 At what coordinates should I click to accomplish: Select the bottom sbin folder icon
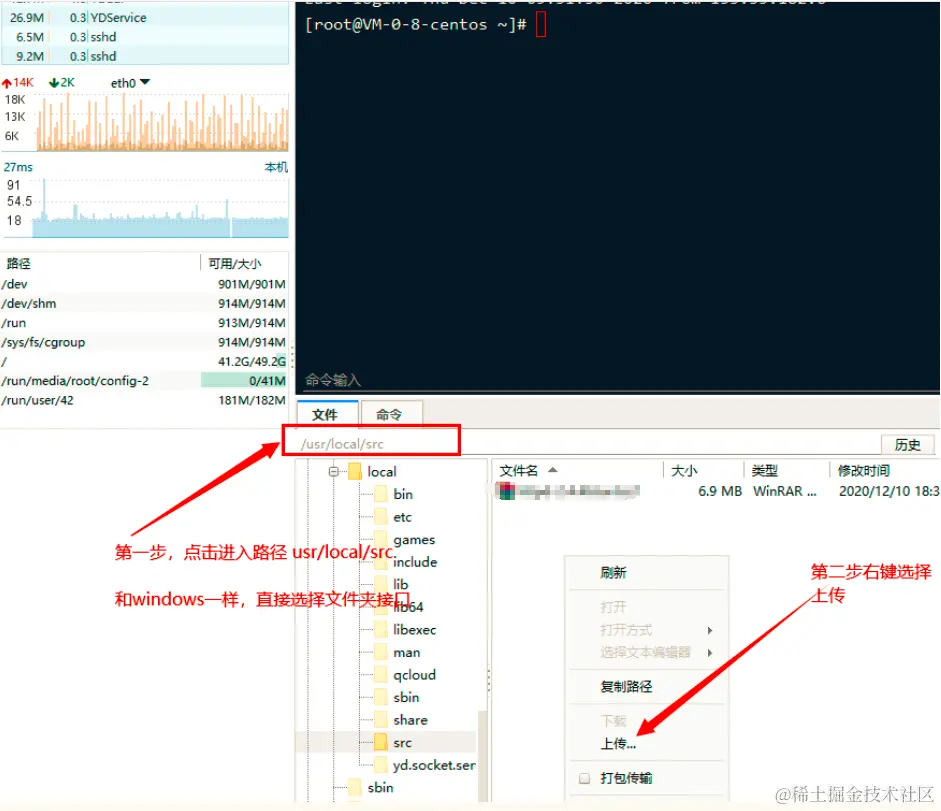(x=355, y=788)
